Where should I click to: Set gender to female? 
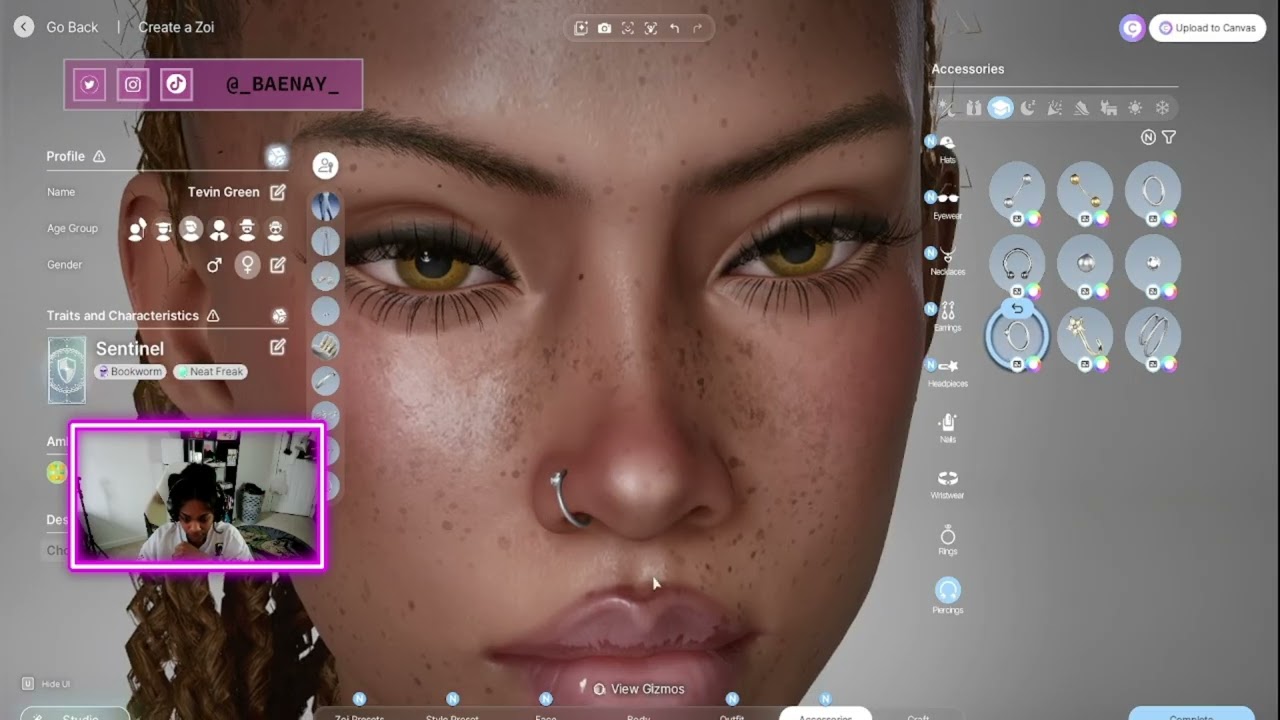247,265
